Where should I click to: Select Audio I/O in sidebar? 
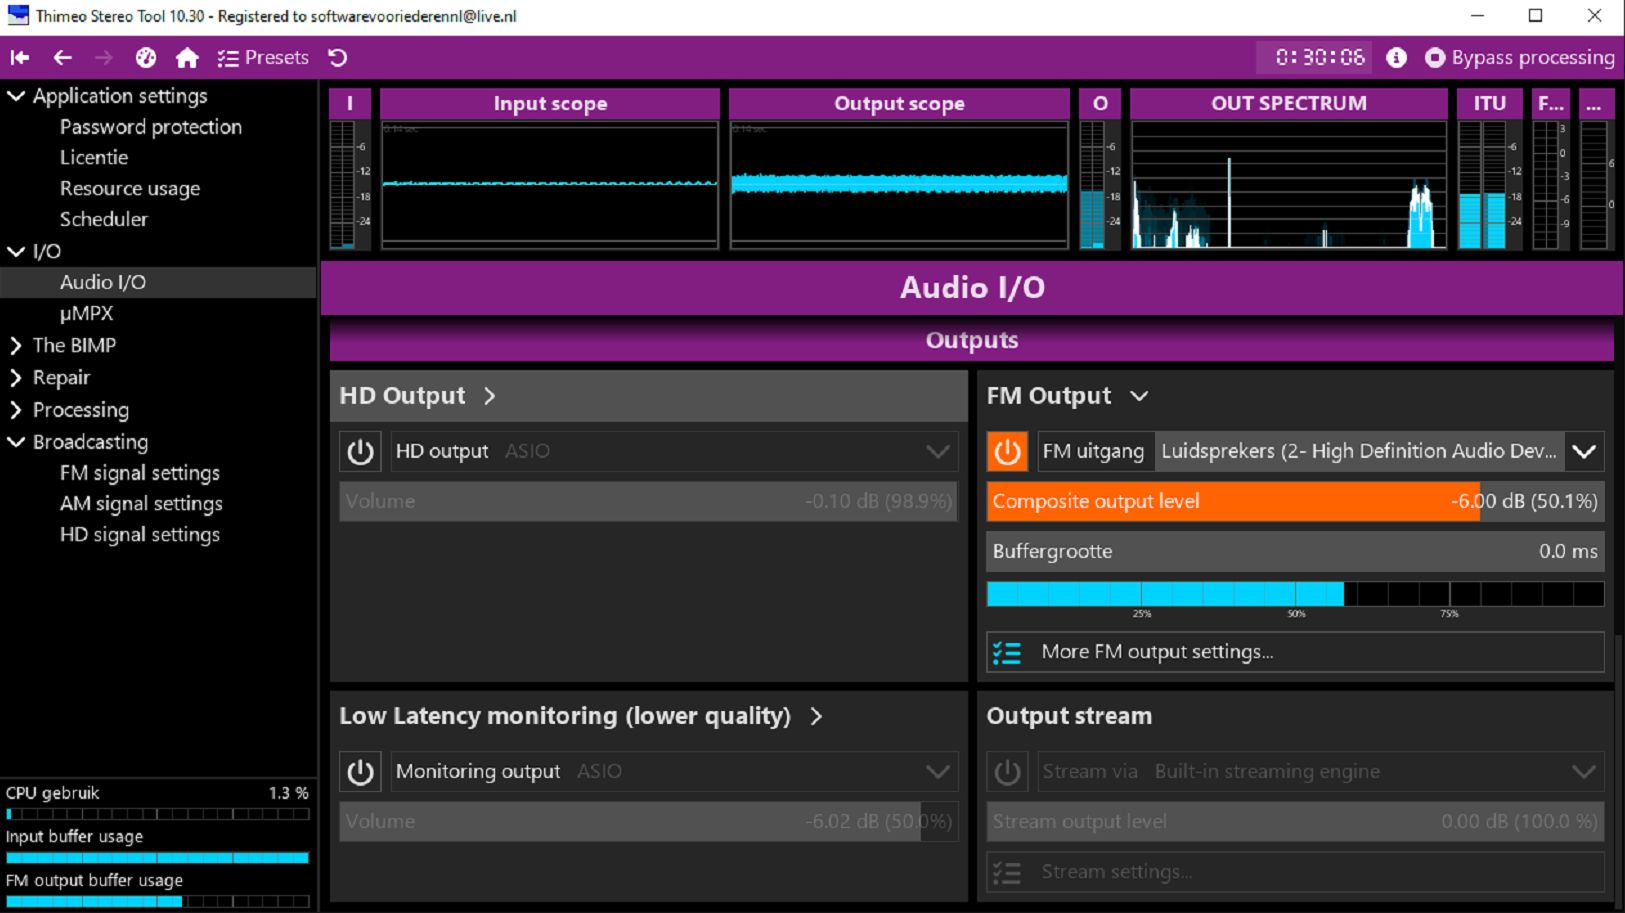click(158, 282)
